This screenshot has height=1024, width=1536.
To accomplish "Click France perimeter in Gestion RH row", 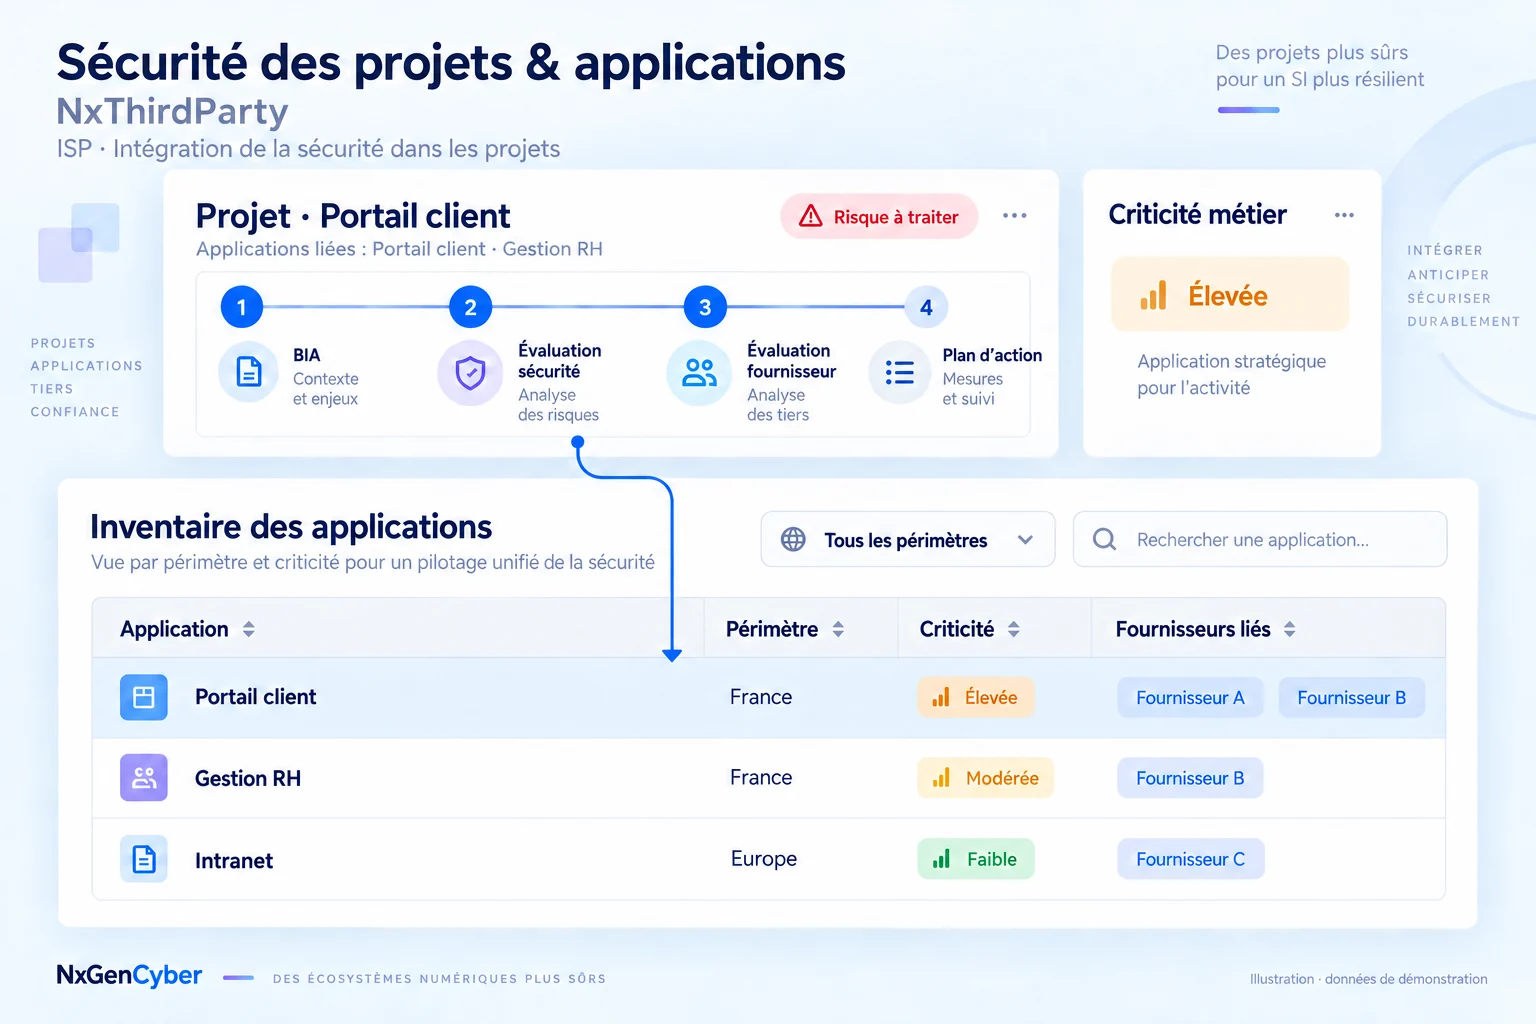I will [x=761, y=777].
